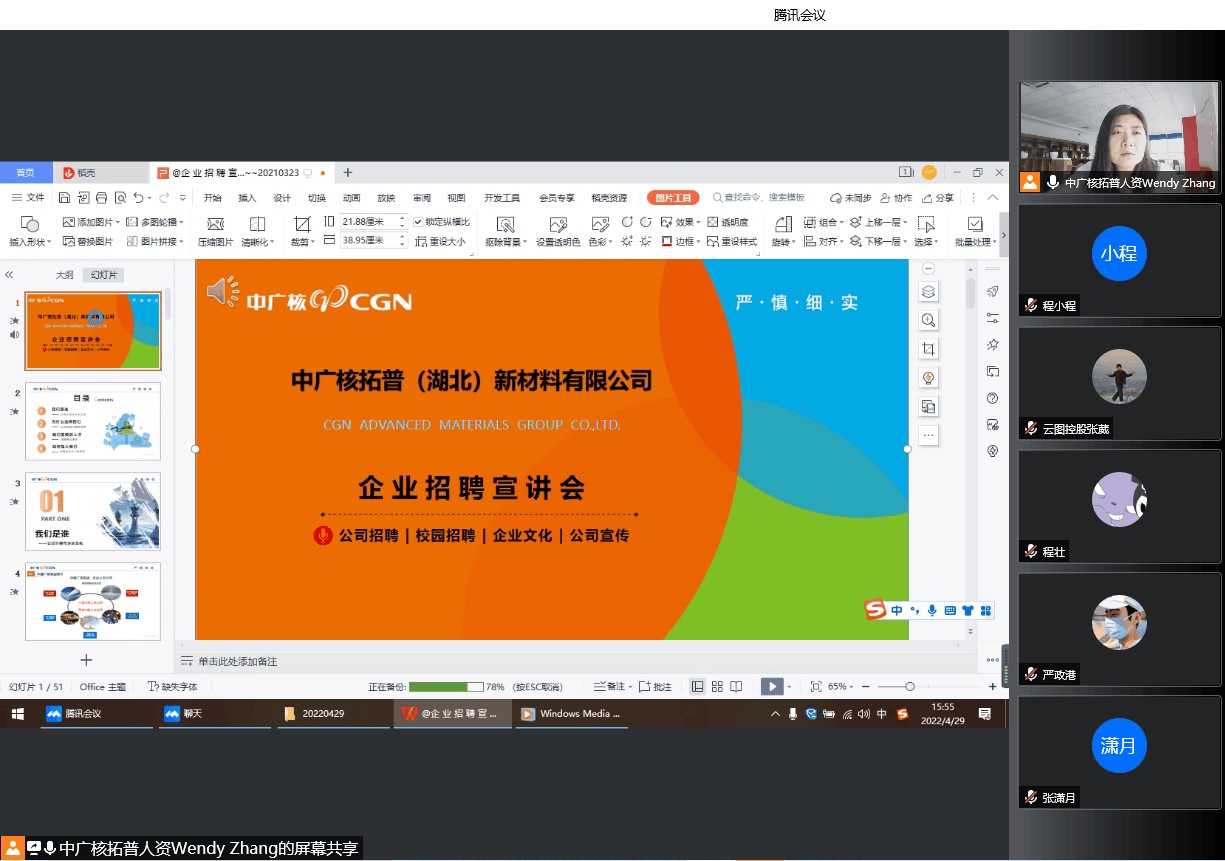1225x861 pixels.
Task: Open the Animation (动画) ribbon tab
Action: [x=351, y=198]
